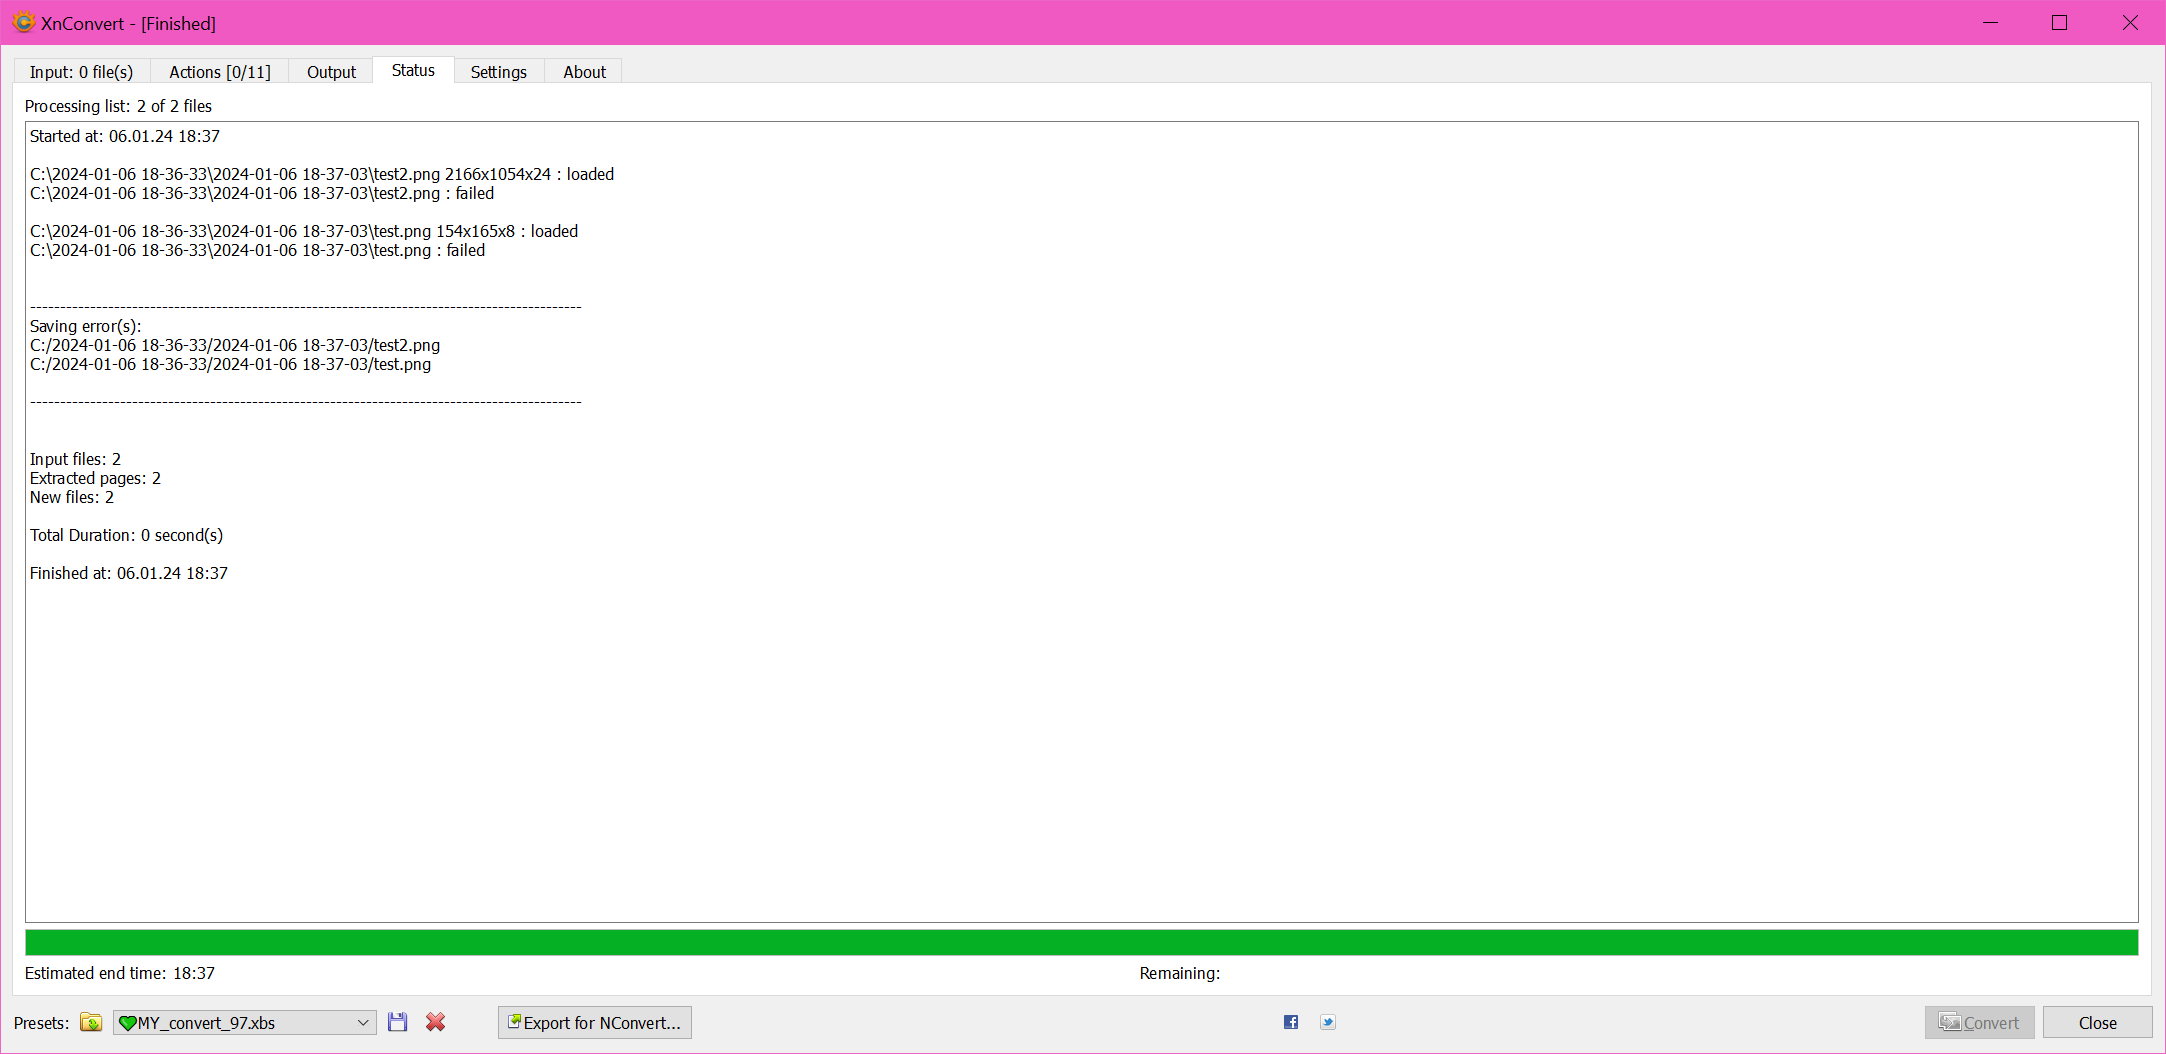This screenshot has height=1054, width=2166.
Task: Close the window with the title bar X
Action: coord(2130,22)
